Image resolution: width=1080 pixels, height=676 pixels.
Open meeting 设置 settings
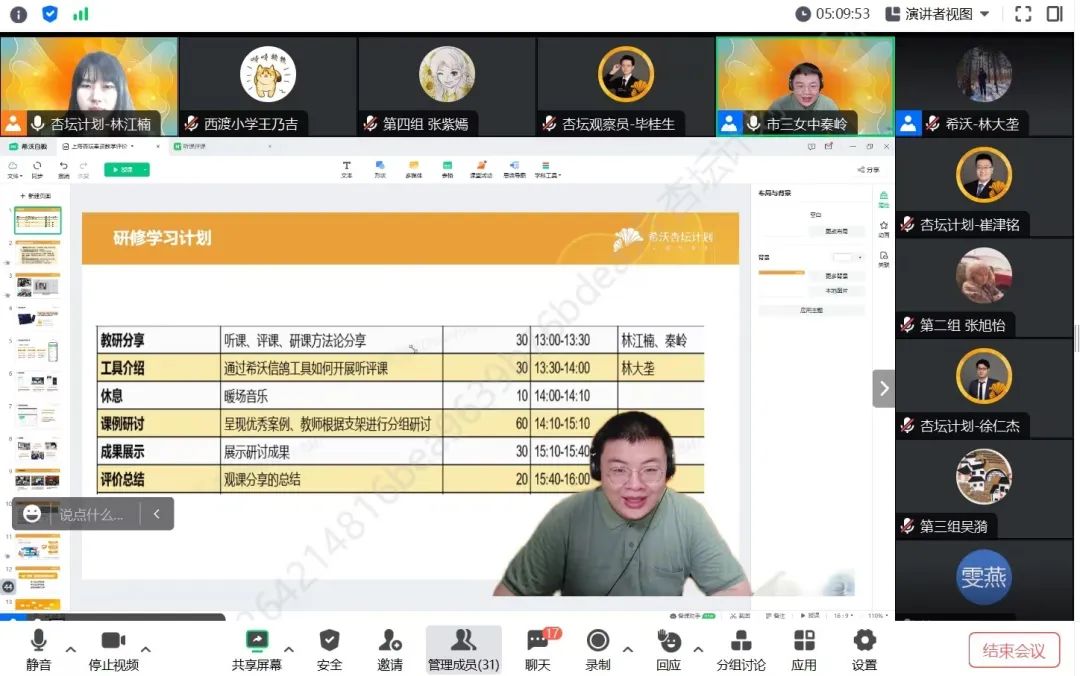click(864, 650)
